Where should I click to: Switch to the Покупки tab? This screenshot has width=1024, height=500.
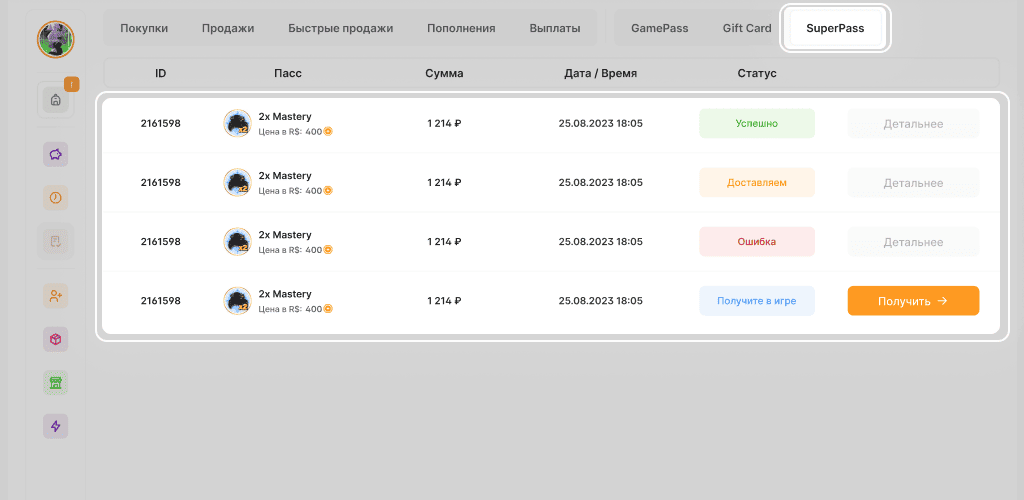(x=144, y=28)
